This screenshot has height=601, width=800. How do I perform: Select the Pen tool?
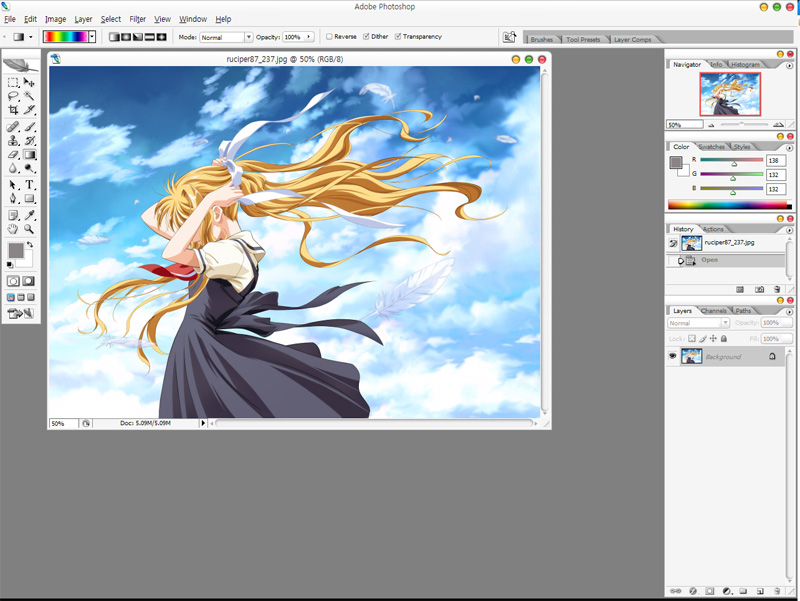13,198
